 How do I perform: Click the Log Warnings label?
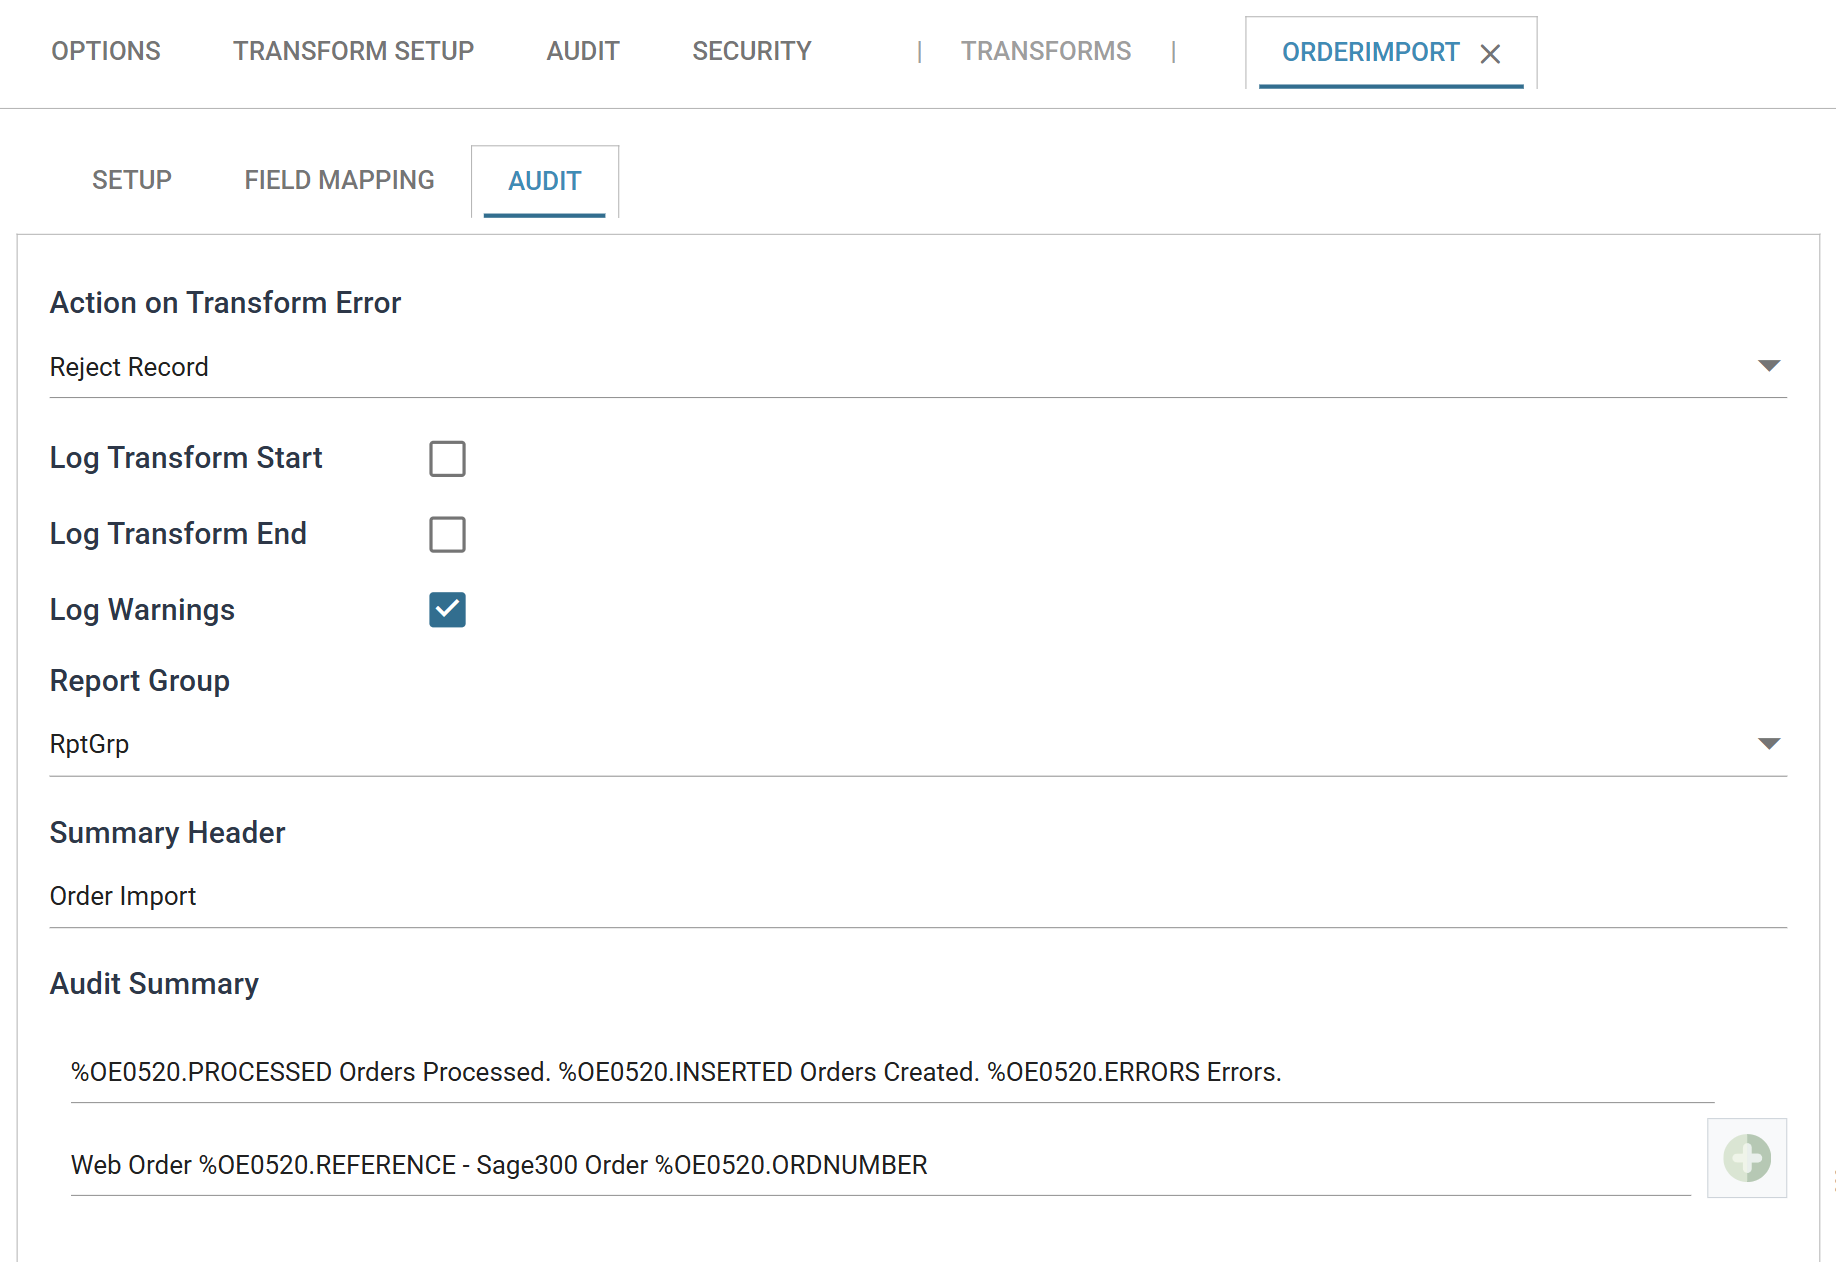coord(142,610)
